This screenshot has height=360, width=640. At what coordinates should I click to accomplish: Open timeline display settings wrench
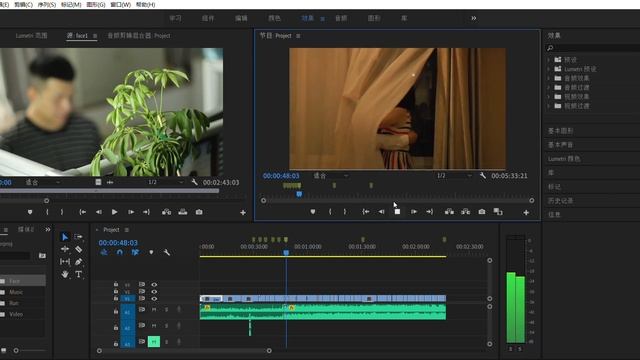pyautogui.click(x=167, y=252)
